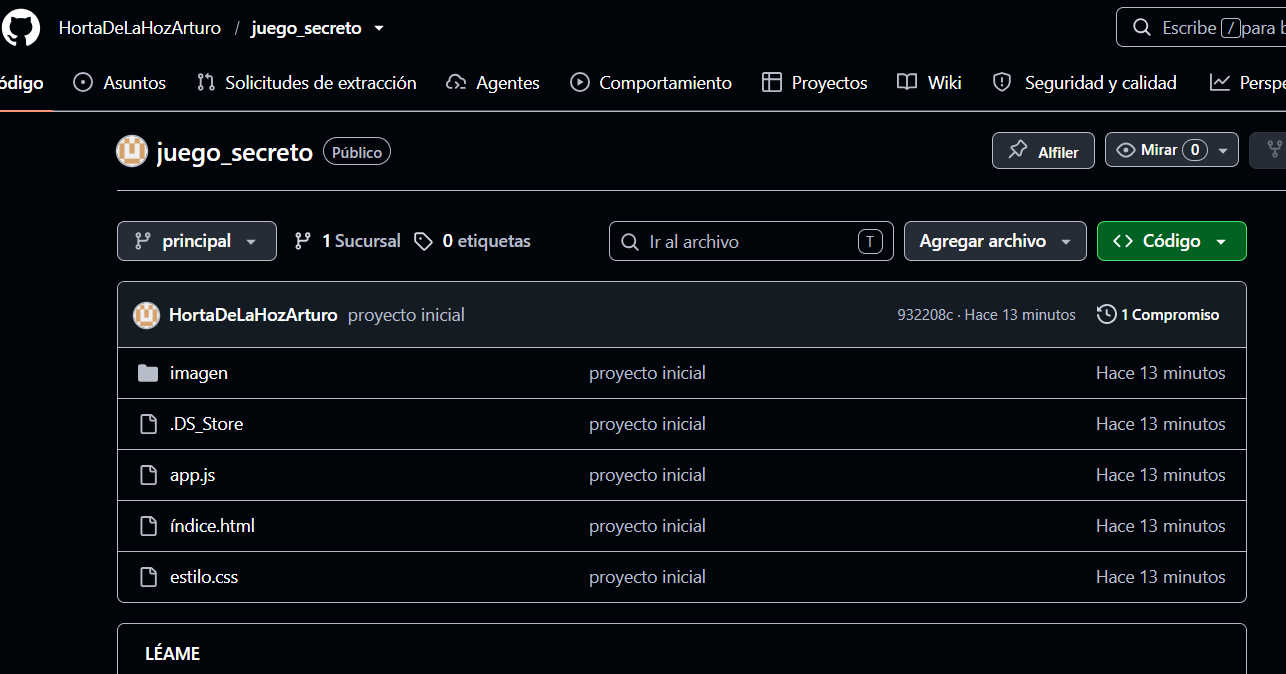
Task: Click the Wiki book icon
Action: pos(907,83)
